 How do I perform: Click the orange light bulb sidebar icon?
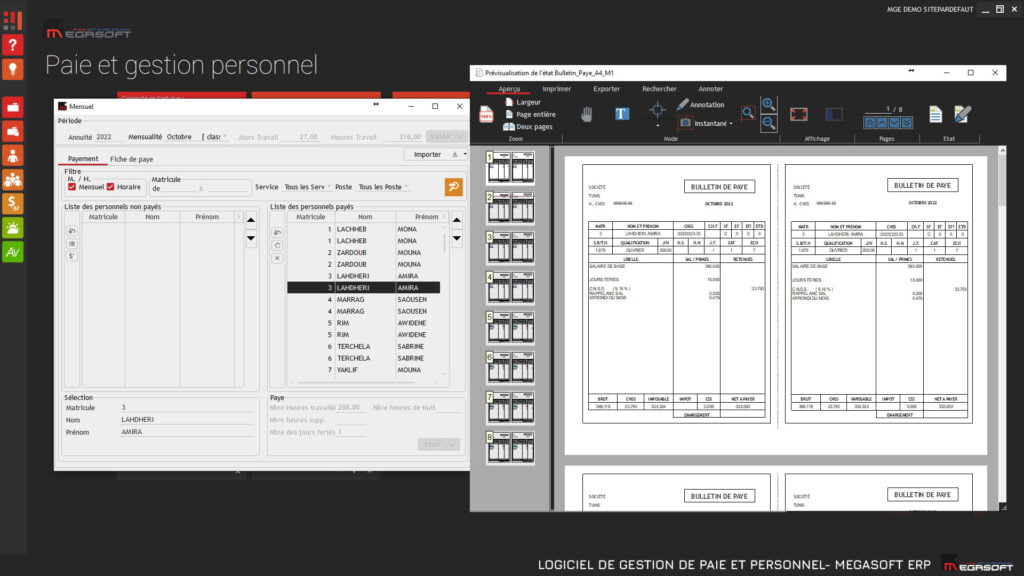[x=12, y=69]
